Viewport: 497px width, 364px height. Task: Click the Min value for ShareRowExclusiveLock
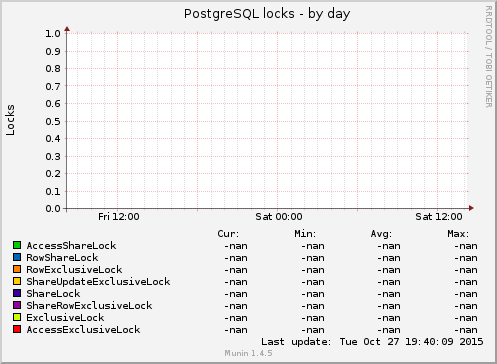coord(313,306)
